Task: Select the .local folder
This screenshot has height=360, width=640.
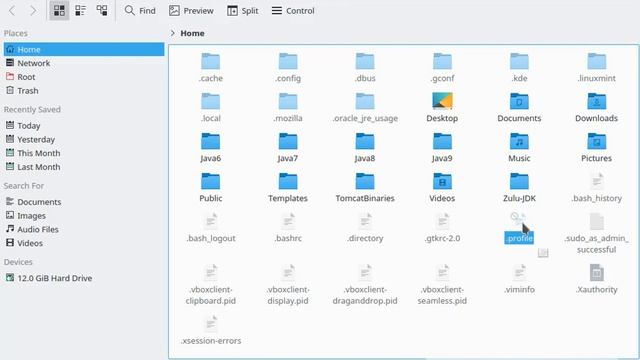Action: pyautogui.click(x=211, y=108)
